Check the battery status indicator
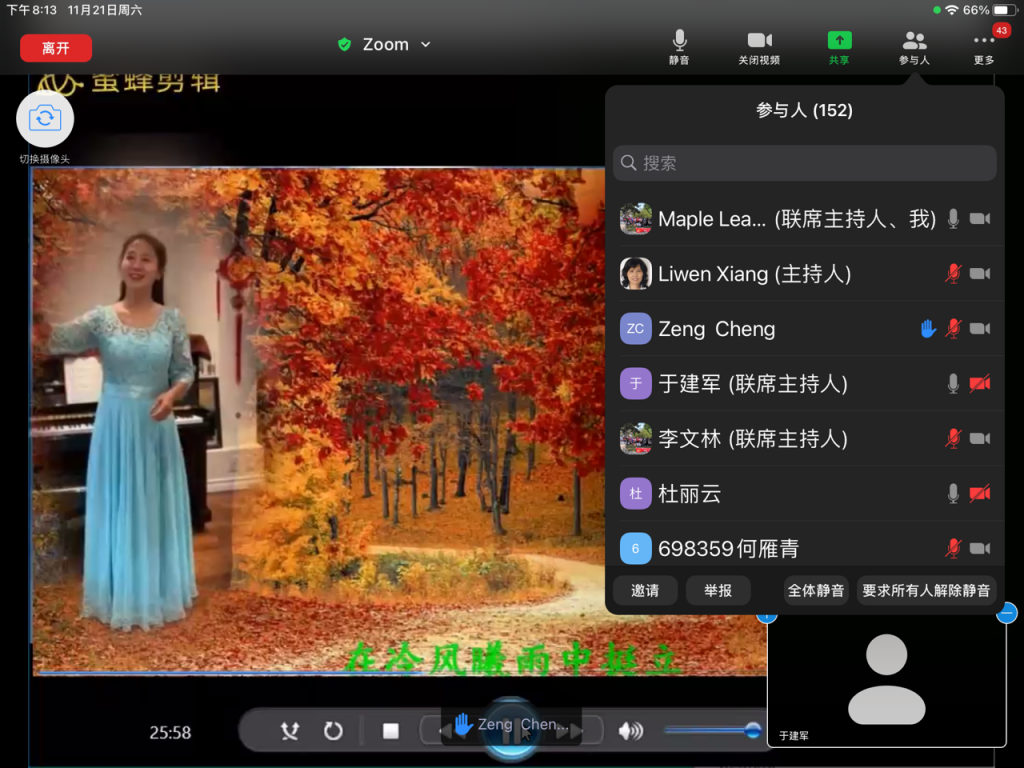This screenshot has height=768, width=1024. click(x=1004, y=10)
